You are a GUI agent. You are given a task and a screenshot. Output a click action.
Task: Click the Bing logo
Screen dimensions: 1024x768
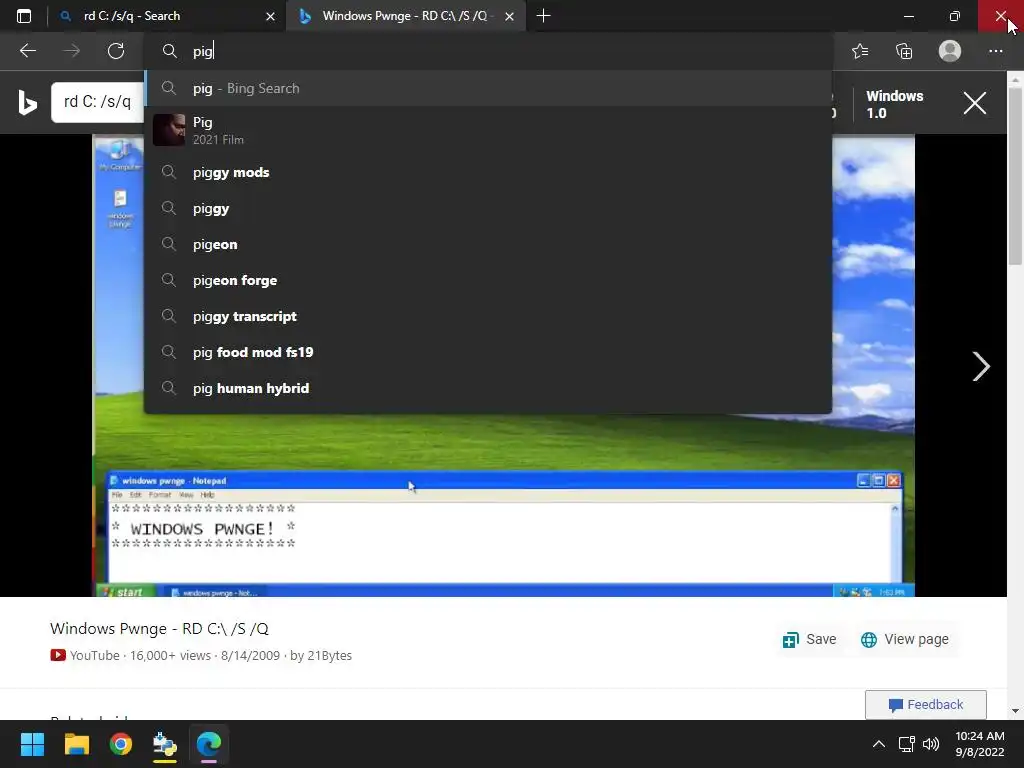[x=27, y=103]
